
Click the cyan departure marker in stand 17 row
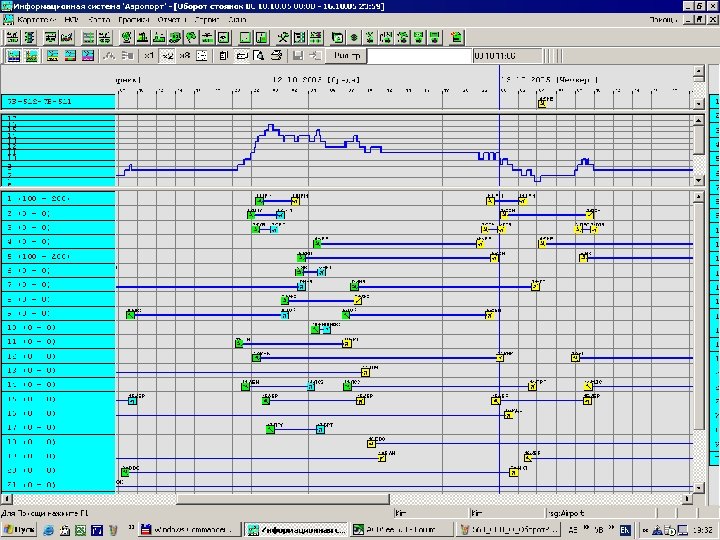coord(320,430)
